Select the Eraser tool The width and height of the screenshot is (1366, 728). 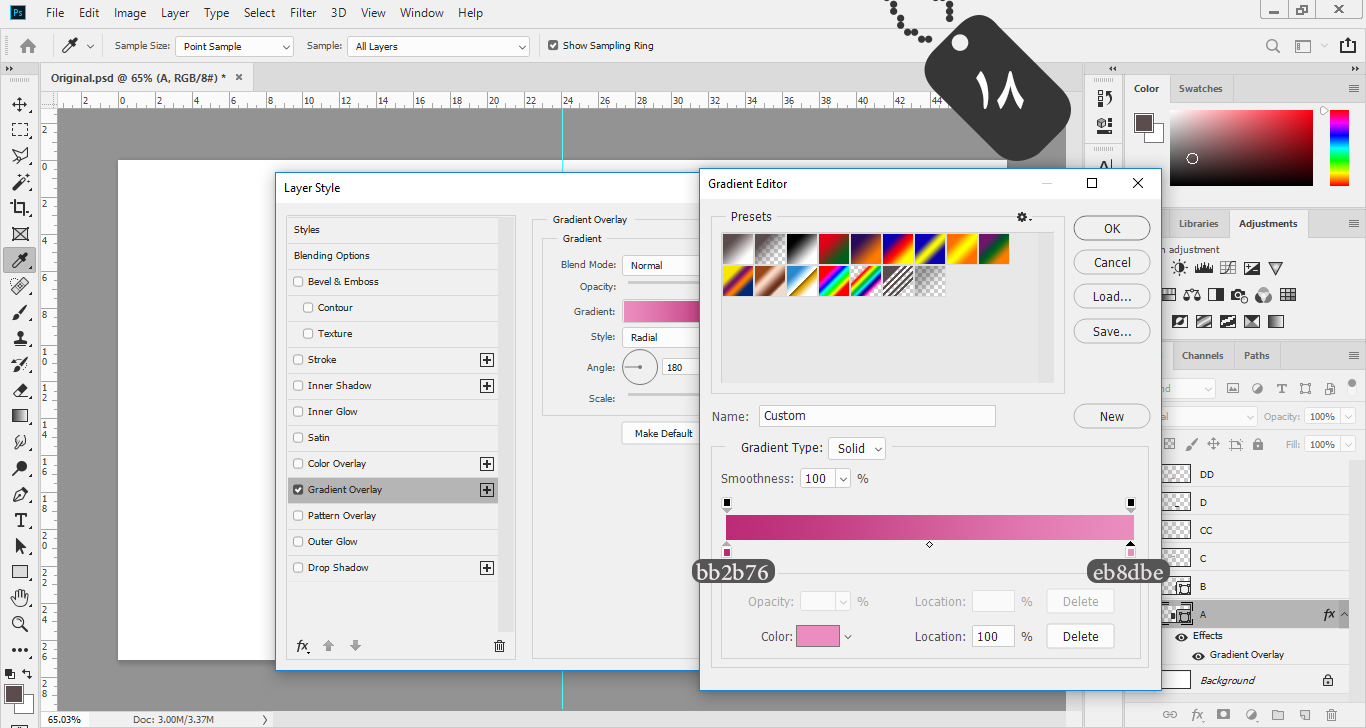(x=20, y=390)
